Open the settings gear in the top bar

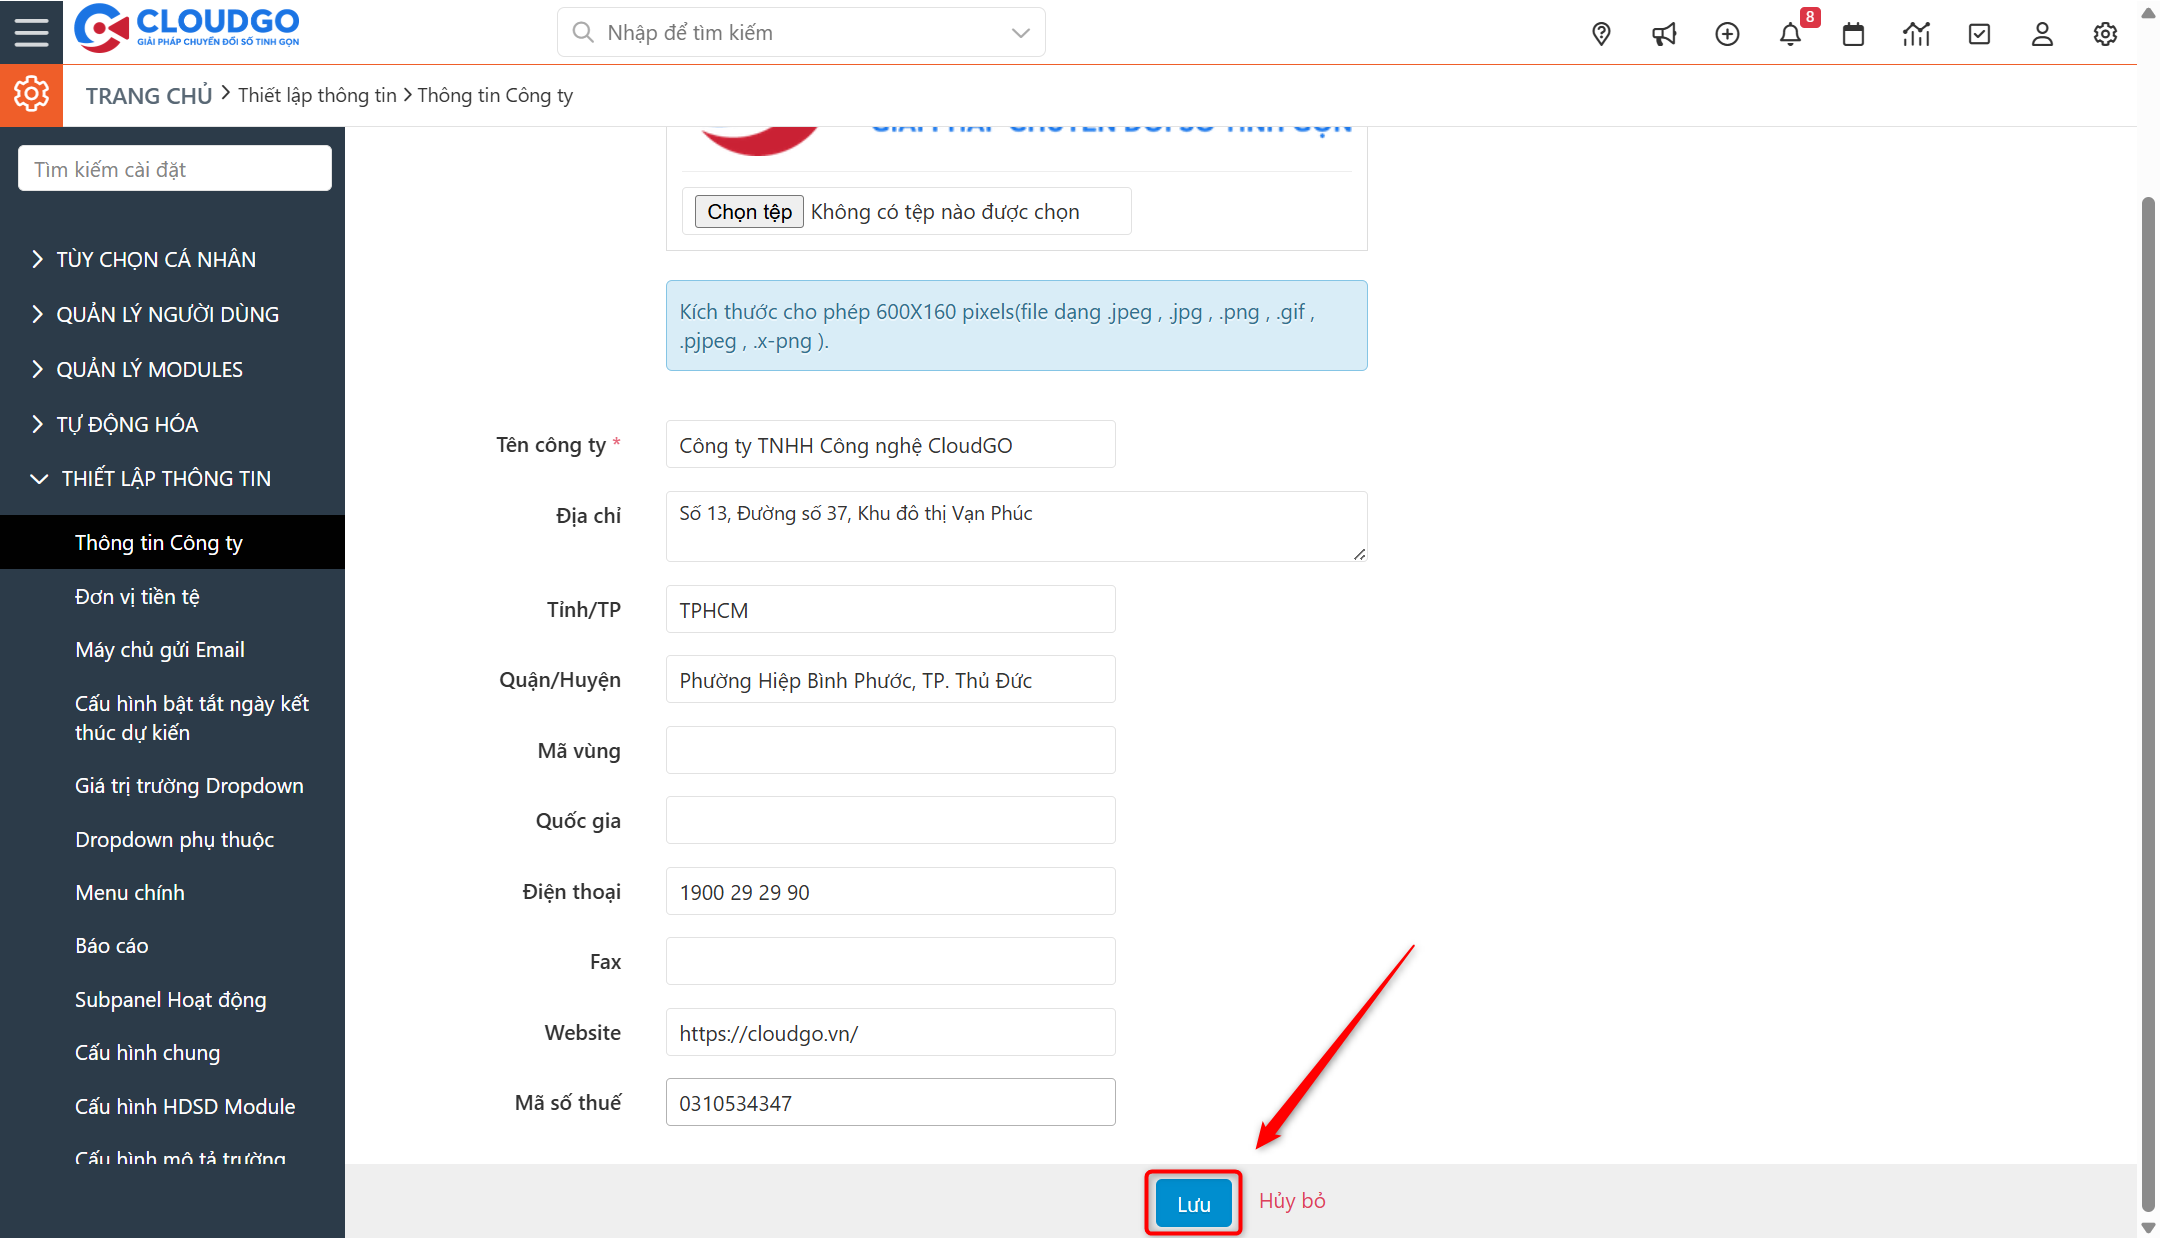pos(2105,33)
